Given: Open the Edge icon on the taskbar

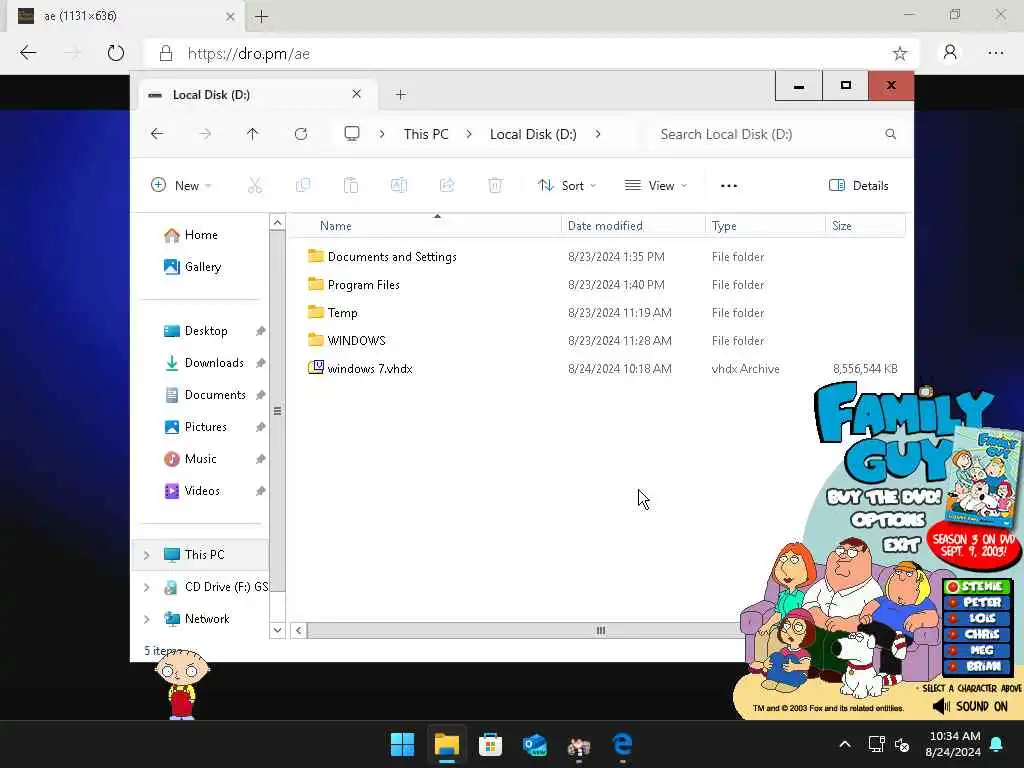Looking at the screenshot, I should [622, 744].
